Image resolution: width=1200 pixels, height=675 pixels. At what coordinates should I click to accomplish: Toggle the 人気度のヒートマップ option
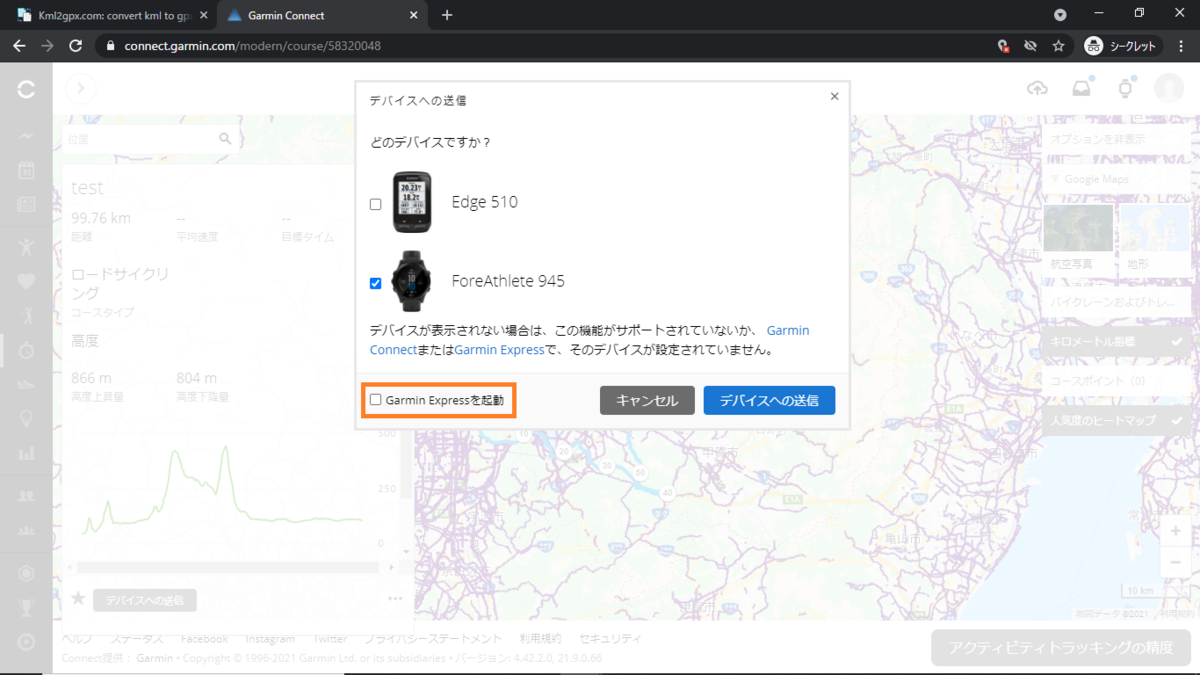1117,420
